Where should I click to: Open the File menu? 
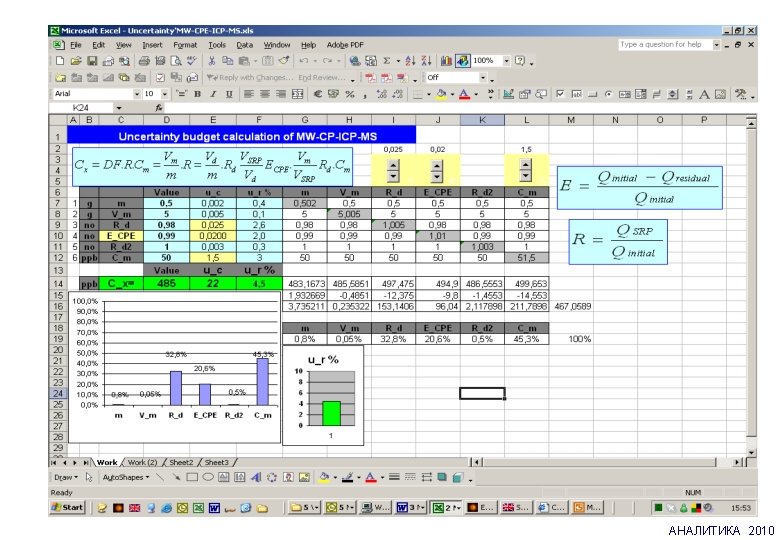coord(76,45)
